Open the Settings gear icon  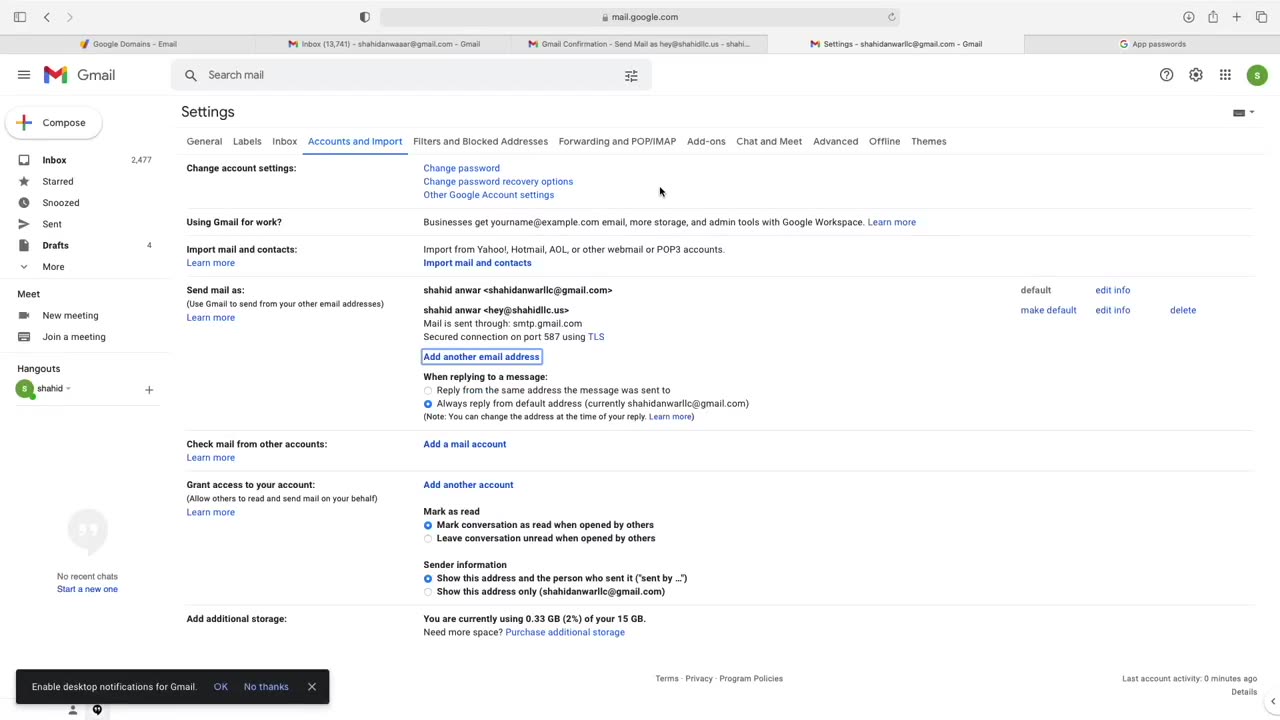(x=1196, y=75)
